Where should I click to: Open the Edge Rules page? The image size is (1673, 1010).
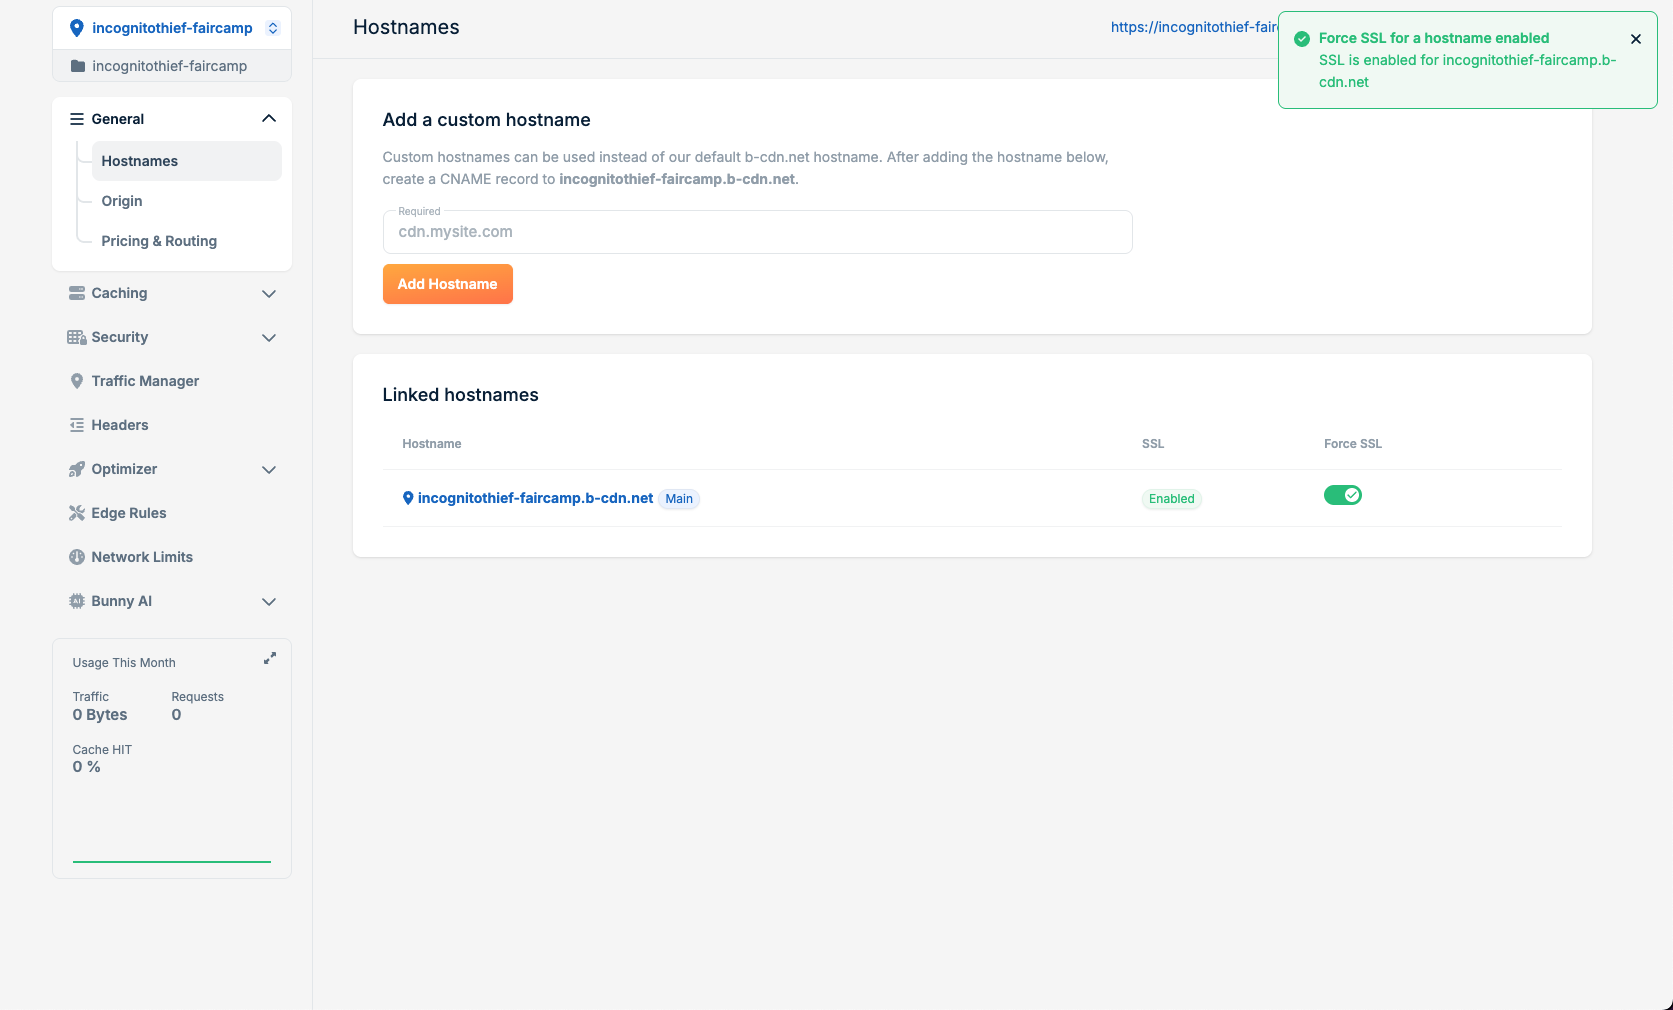(x=129, y=513)
